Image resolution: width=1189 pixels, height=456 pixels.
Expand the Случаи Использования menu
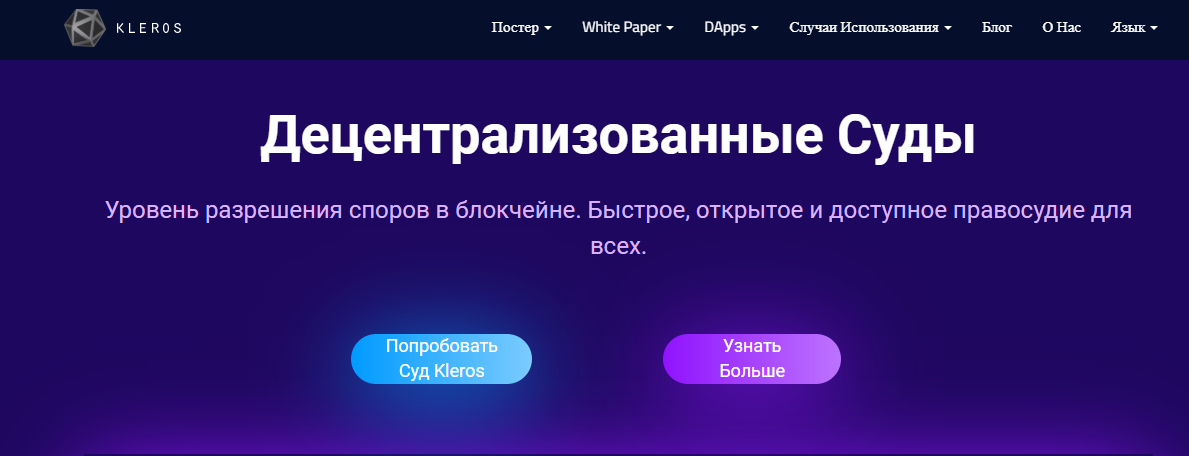(x=870, y=27)
